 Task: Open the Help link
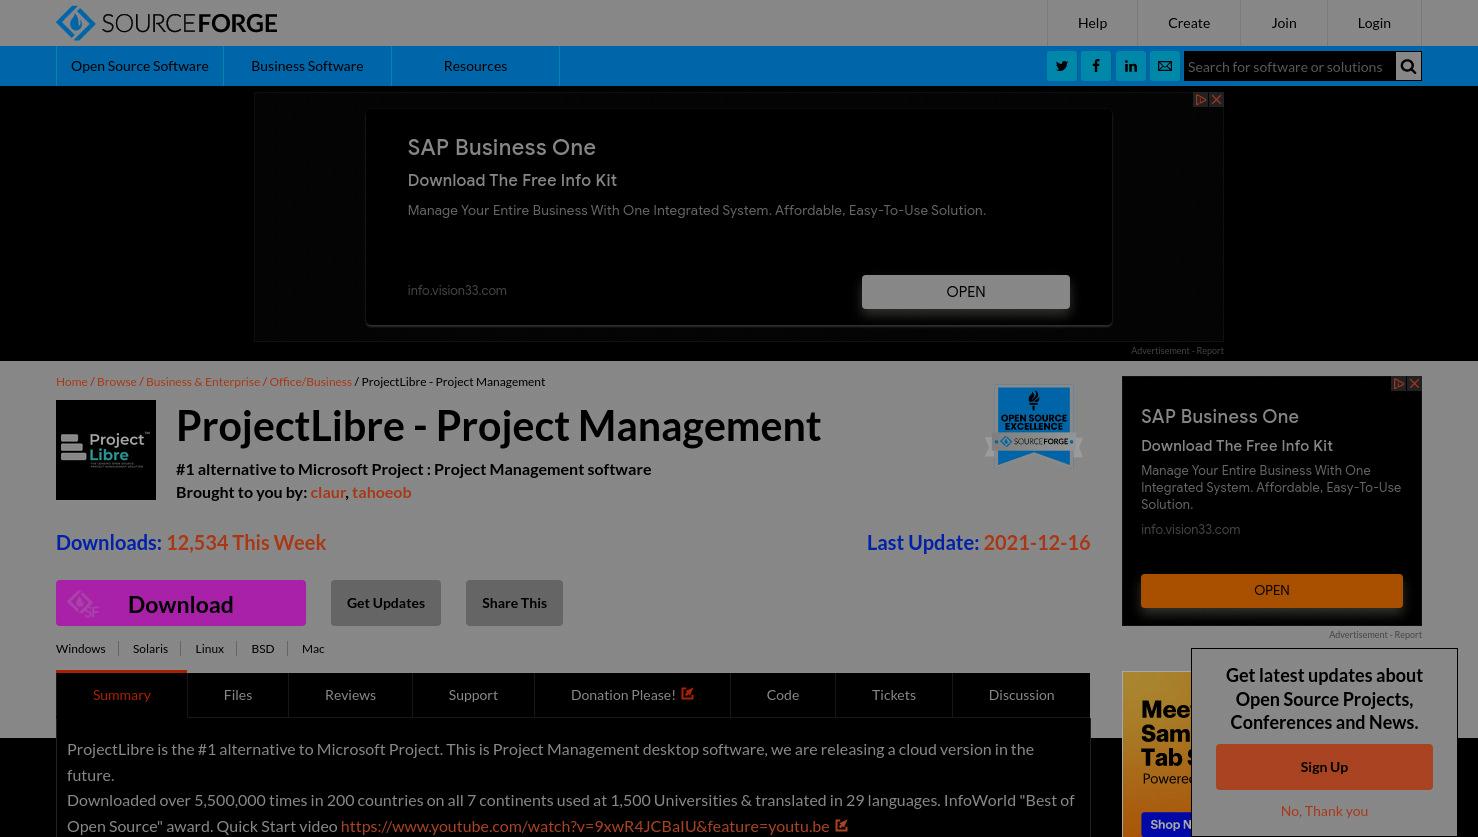(x=1092, y=23)
